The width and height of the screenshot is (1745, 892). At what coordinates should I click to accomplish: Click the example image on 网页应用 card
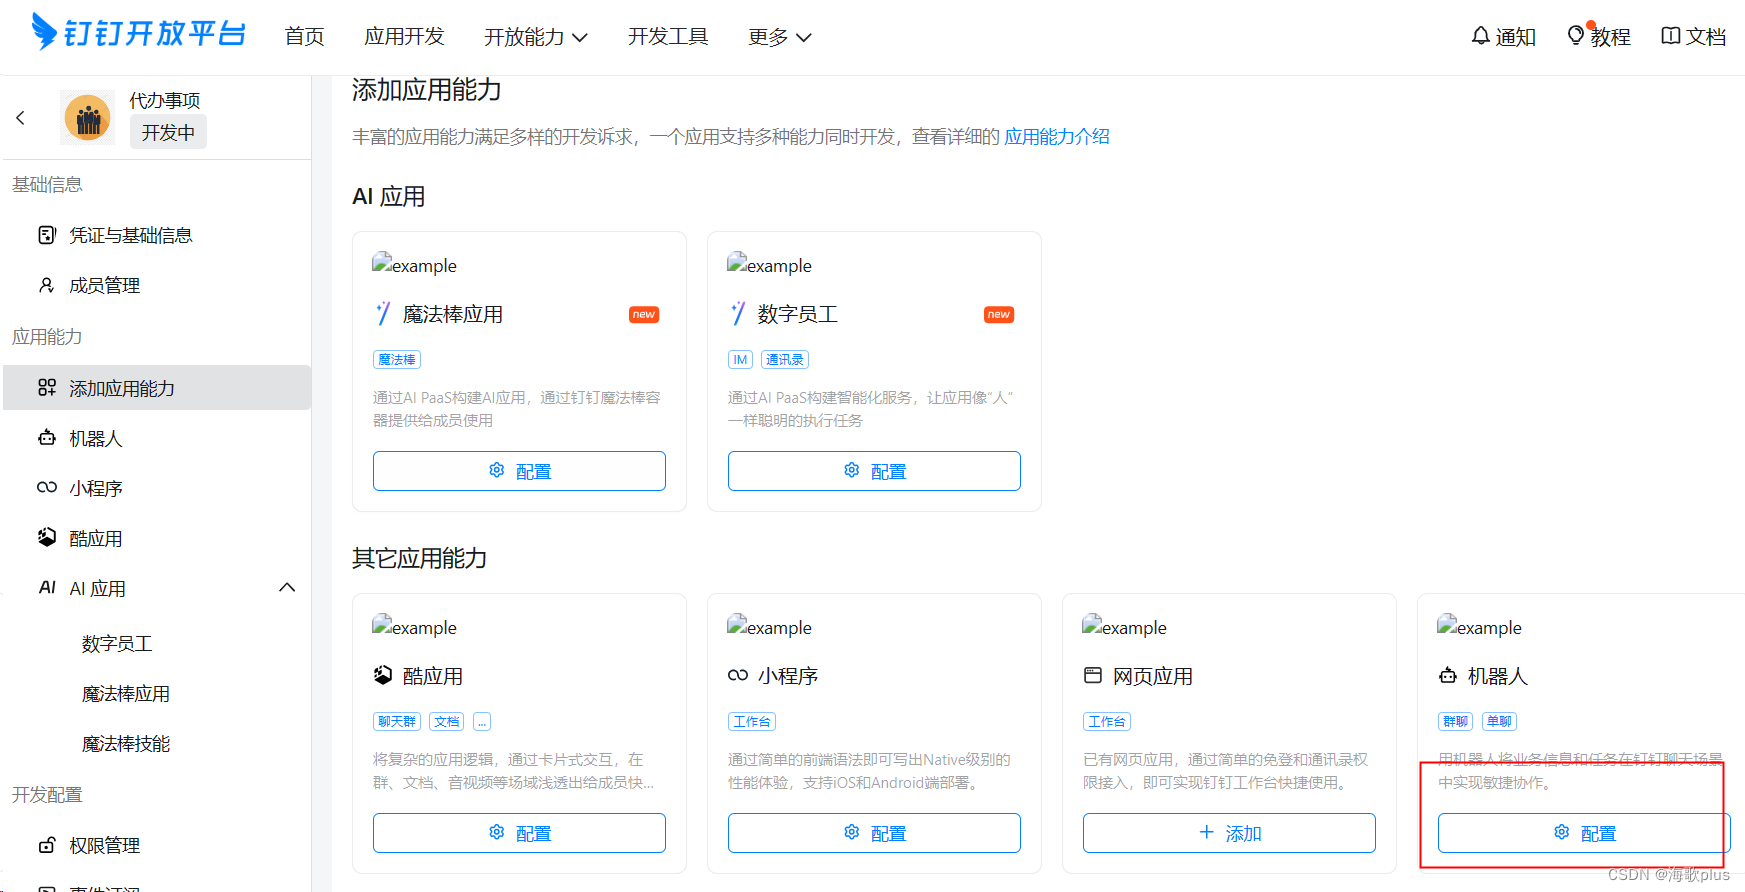(x=1125, y=626)
